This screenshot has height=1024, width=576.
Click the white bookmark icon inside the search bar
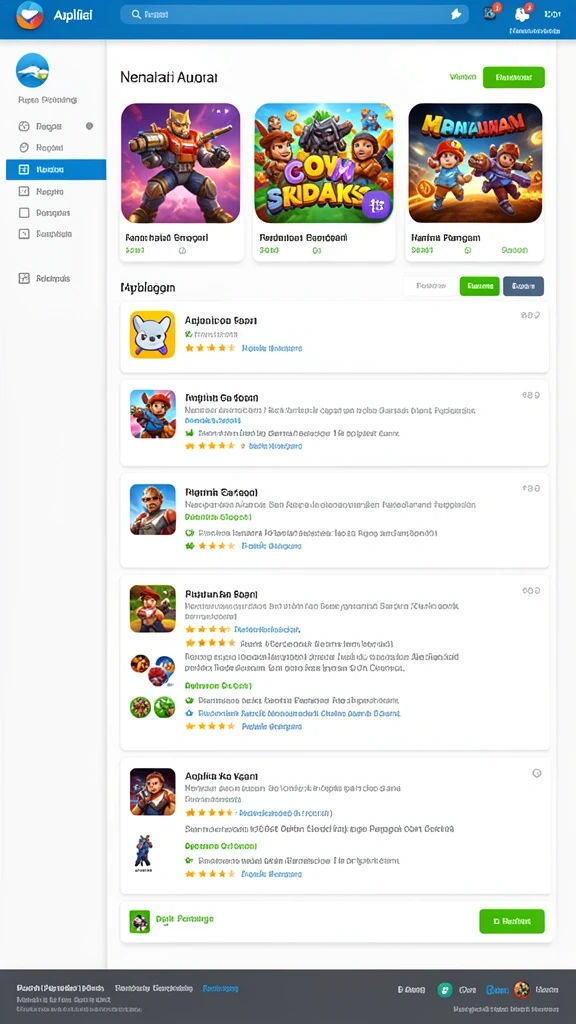[x=456, y=14]
